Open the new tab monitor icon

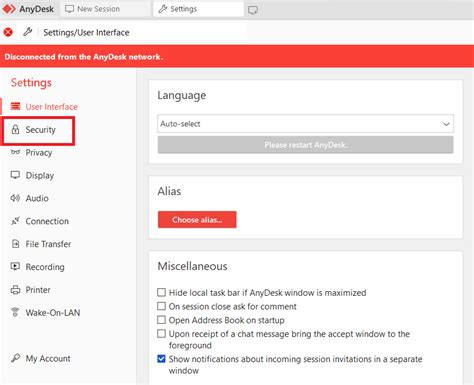click(253, 10)
